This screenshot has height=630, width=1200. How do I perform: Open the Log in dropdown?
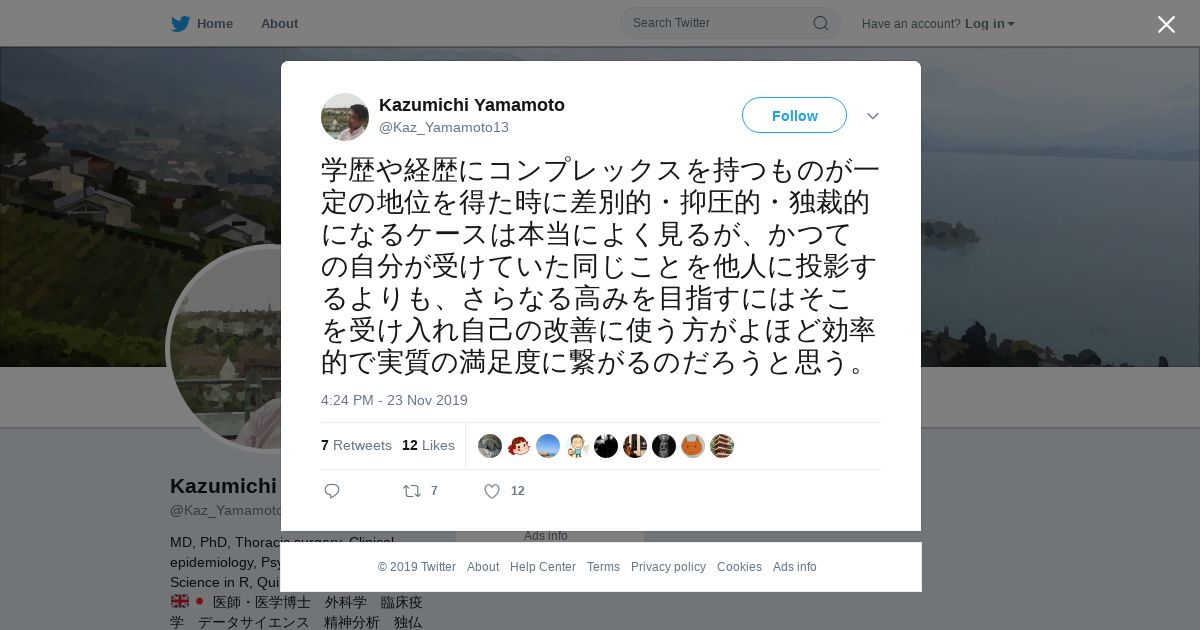[x=989, y=23]
